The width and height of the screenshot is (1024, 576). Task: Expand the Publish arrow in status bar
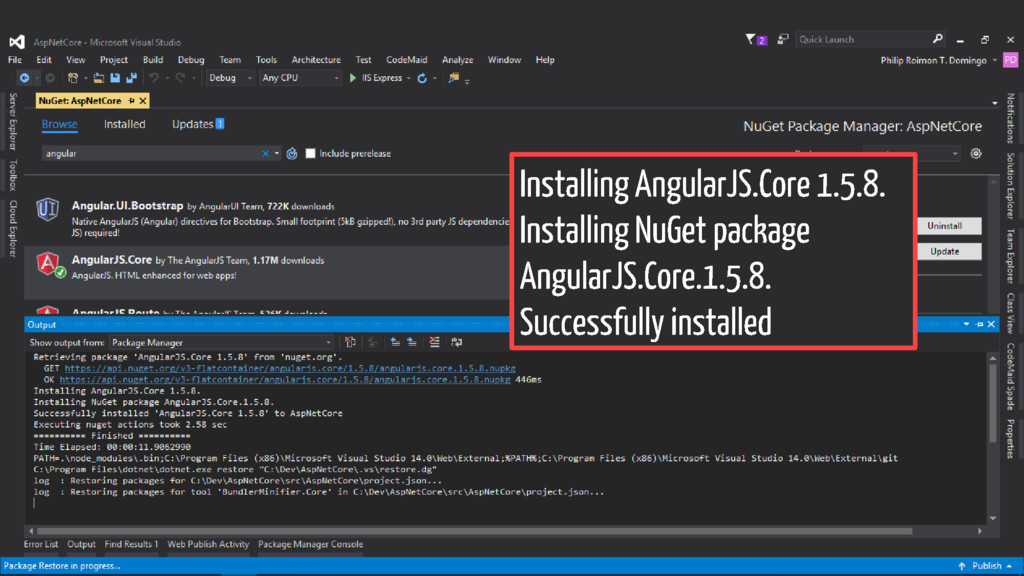click(1010, 566)
